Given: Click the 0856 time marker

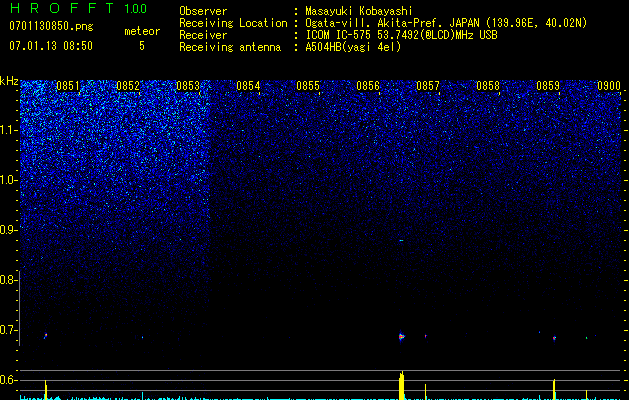Looking at the screenshot, I should coord(368,86).
